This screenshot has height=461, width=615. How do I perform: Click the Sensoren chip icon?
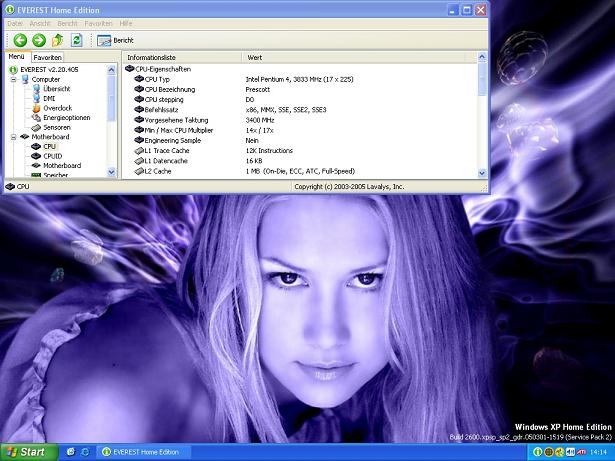pyautogui.click(x=36, y=128)
